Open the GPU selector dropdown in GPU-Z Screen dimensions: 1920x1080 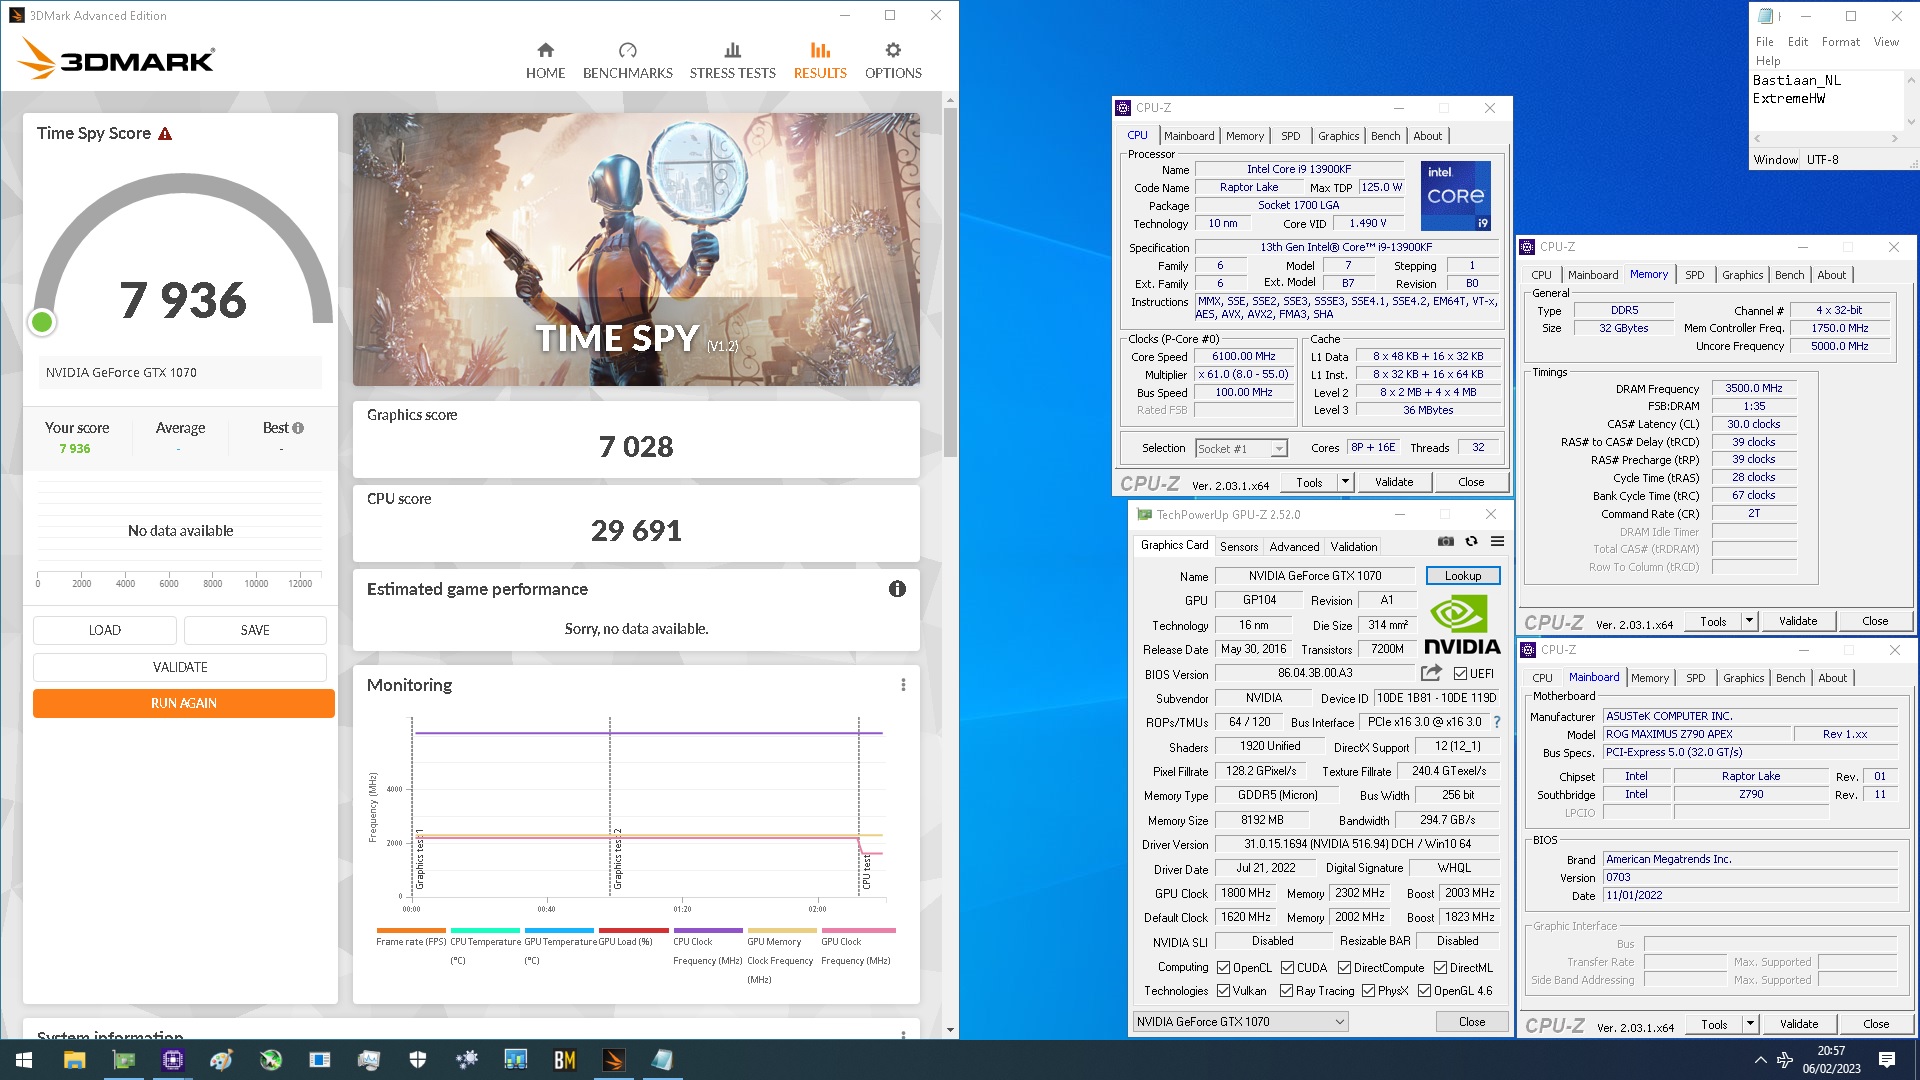(x=1240, y=1022)
